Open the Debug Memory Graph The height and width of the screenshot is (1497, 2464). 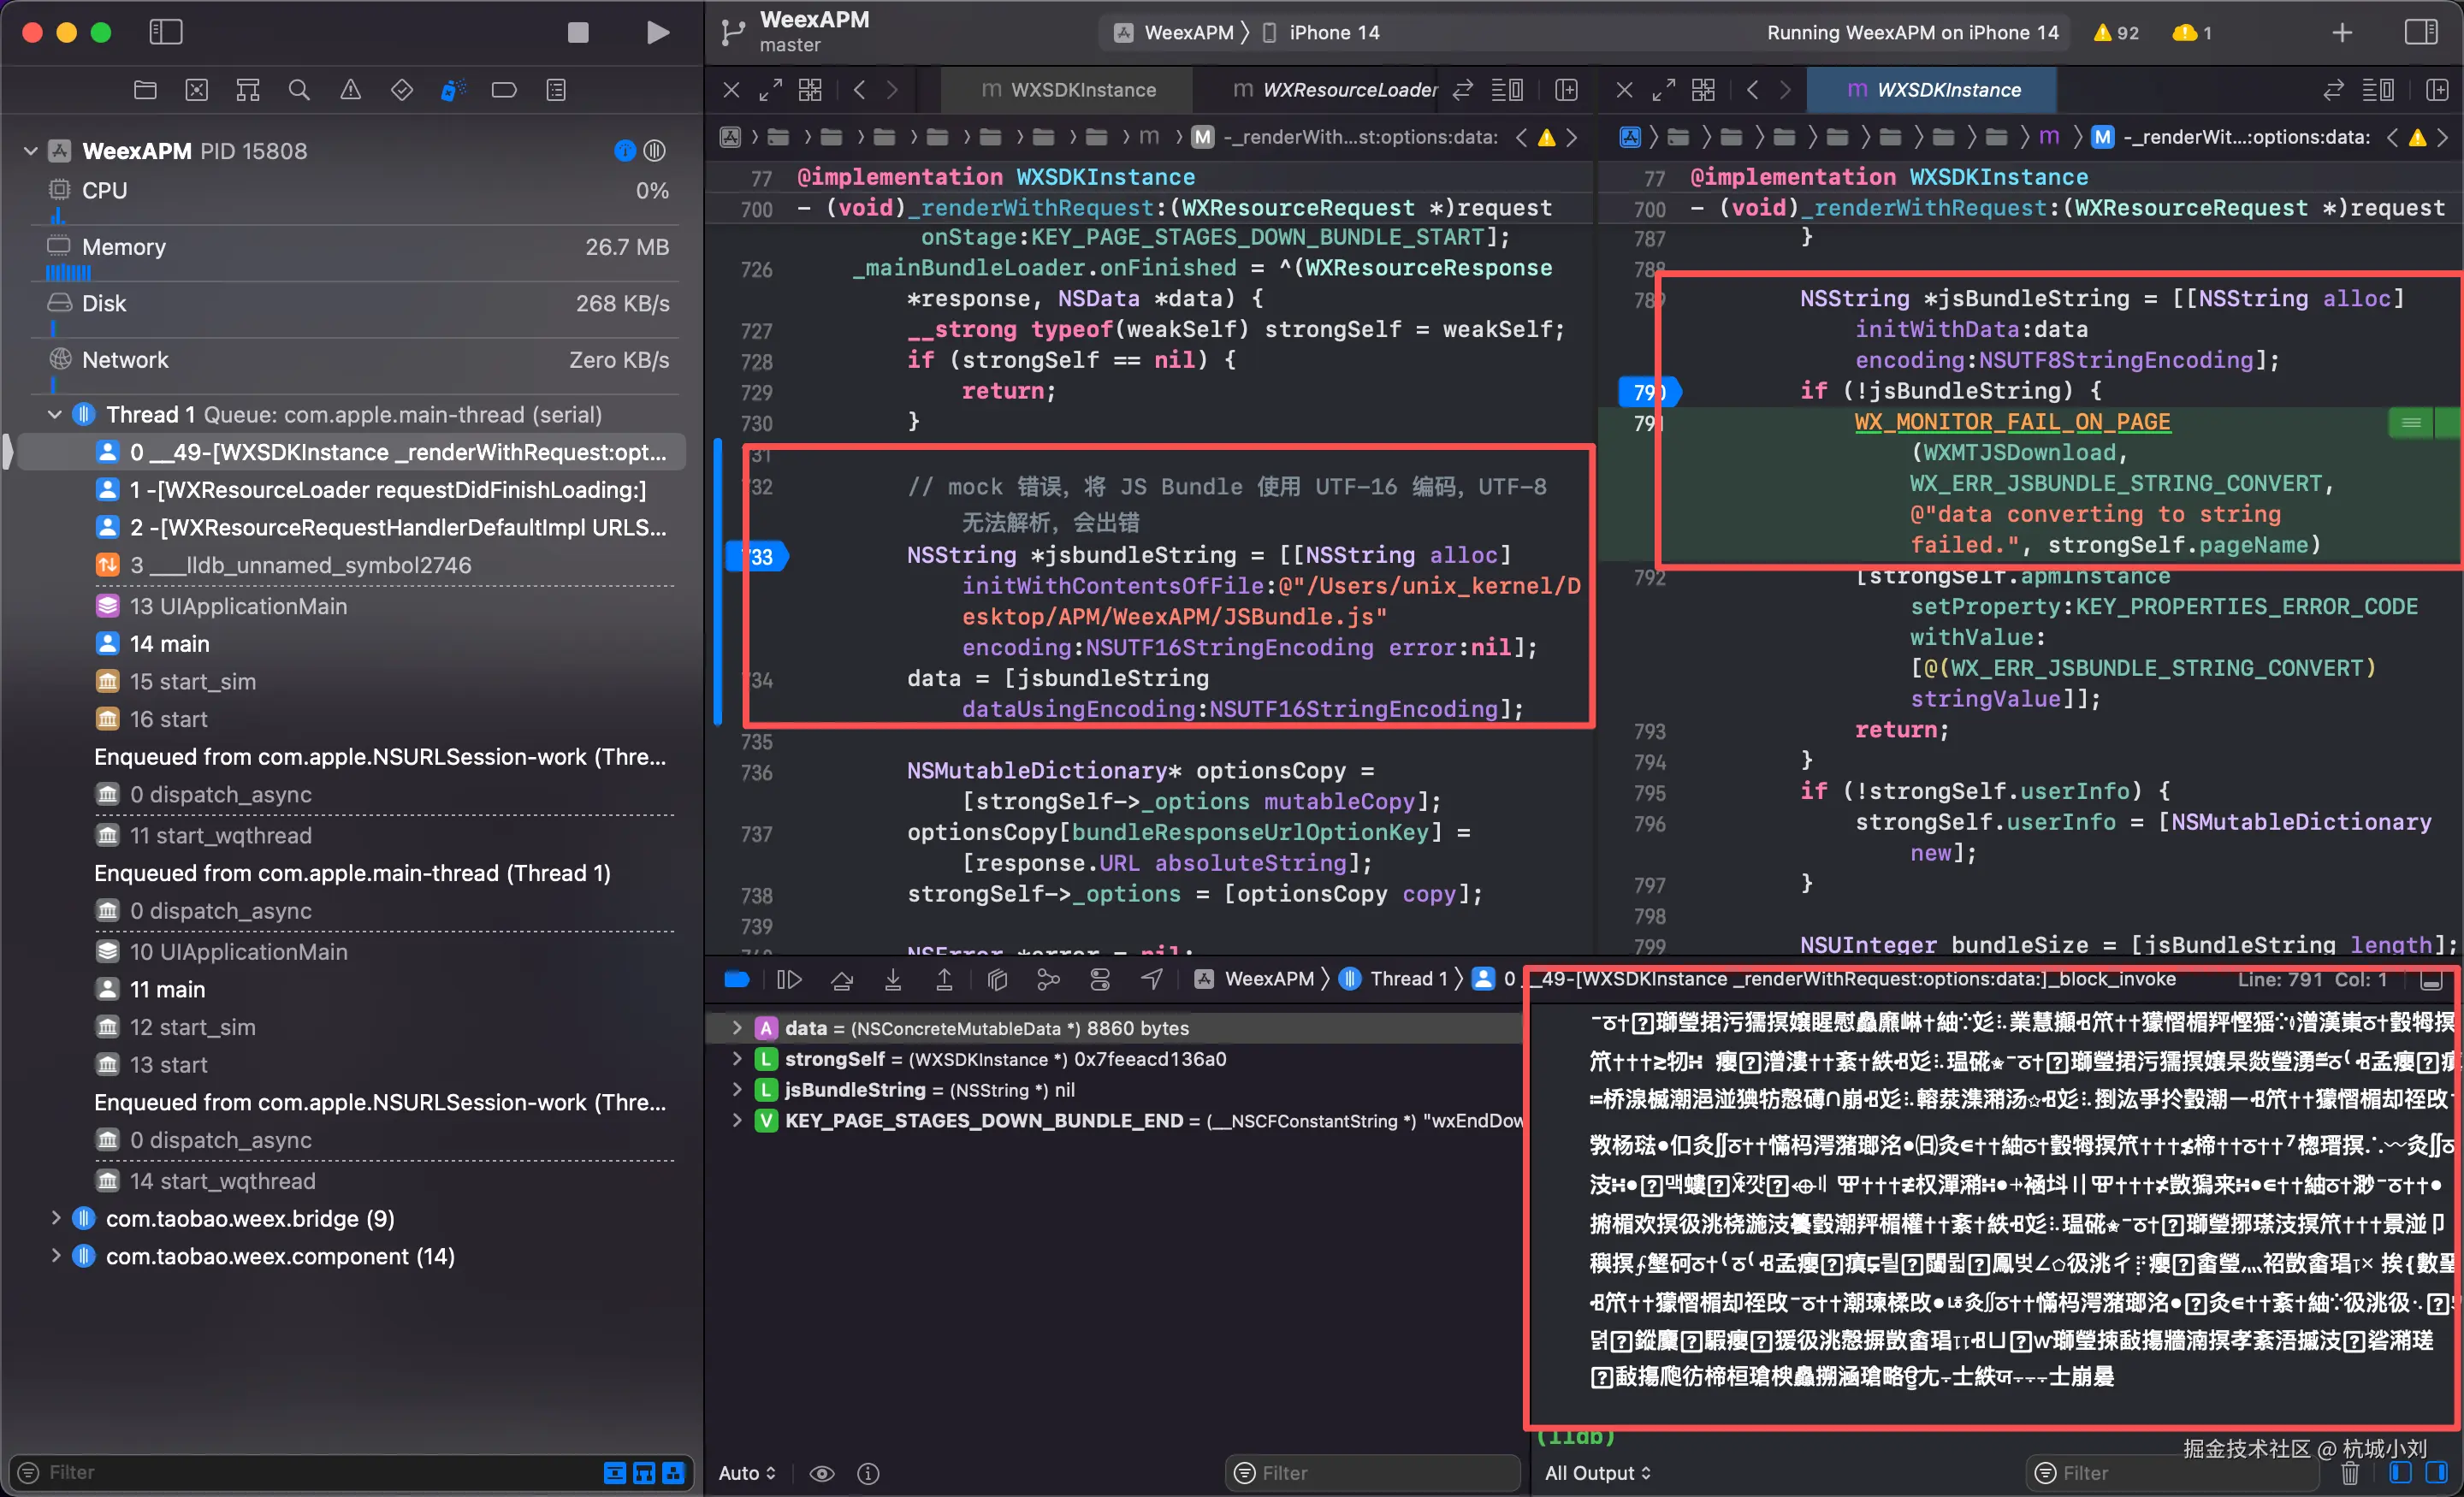pos(1049,979)
